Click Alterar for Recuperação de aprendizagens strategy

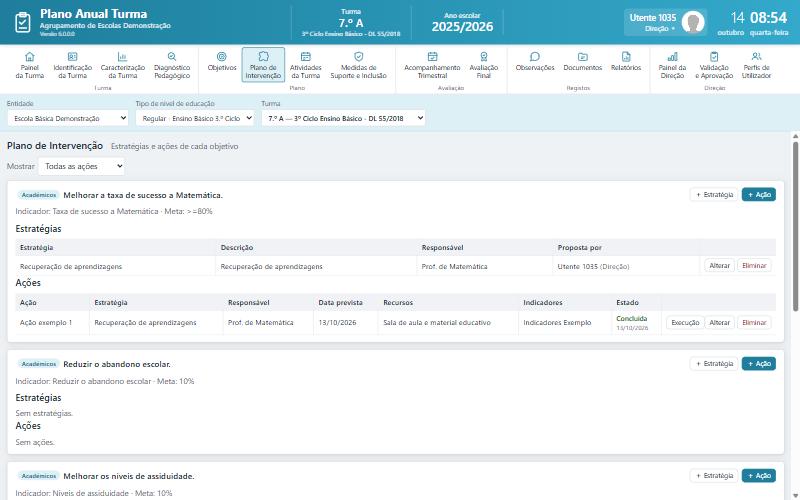pos(719,266)
